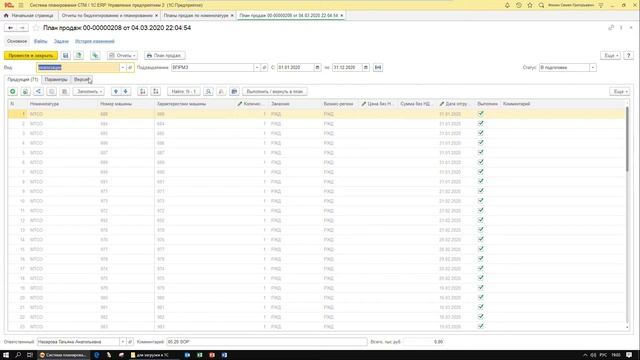
Task: Cancel search icon next to the magnifier
Action: (221, 91)
